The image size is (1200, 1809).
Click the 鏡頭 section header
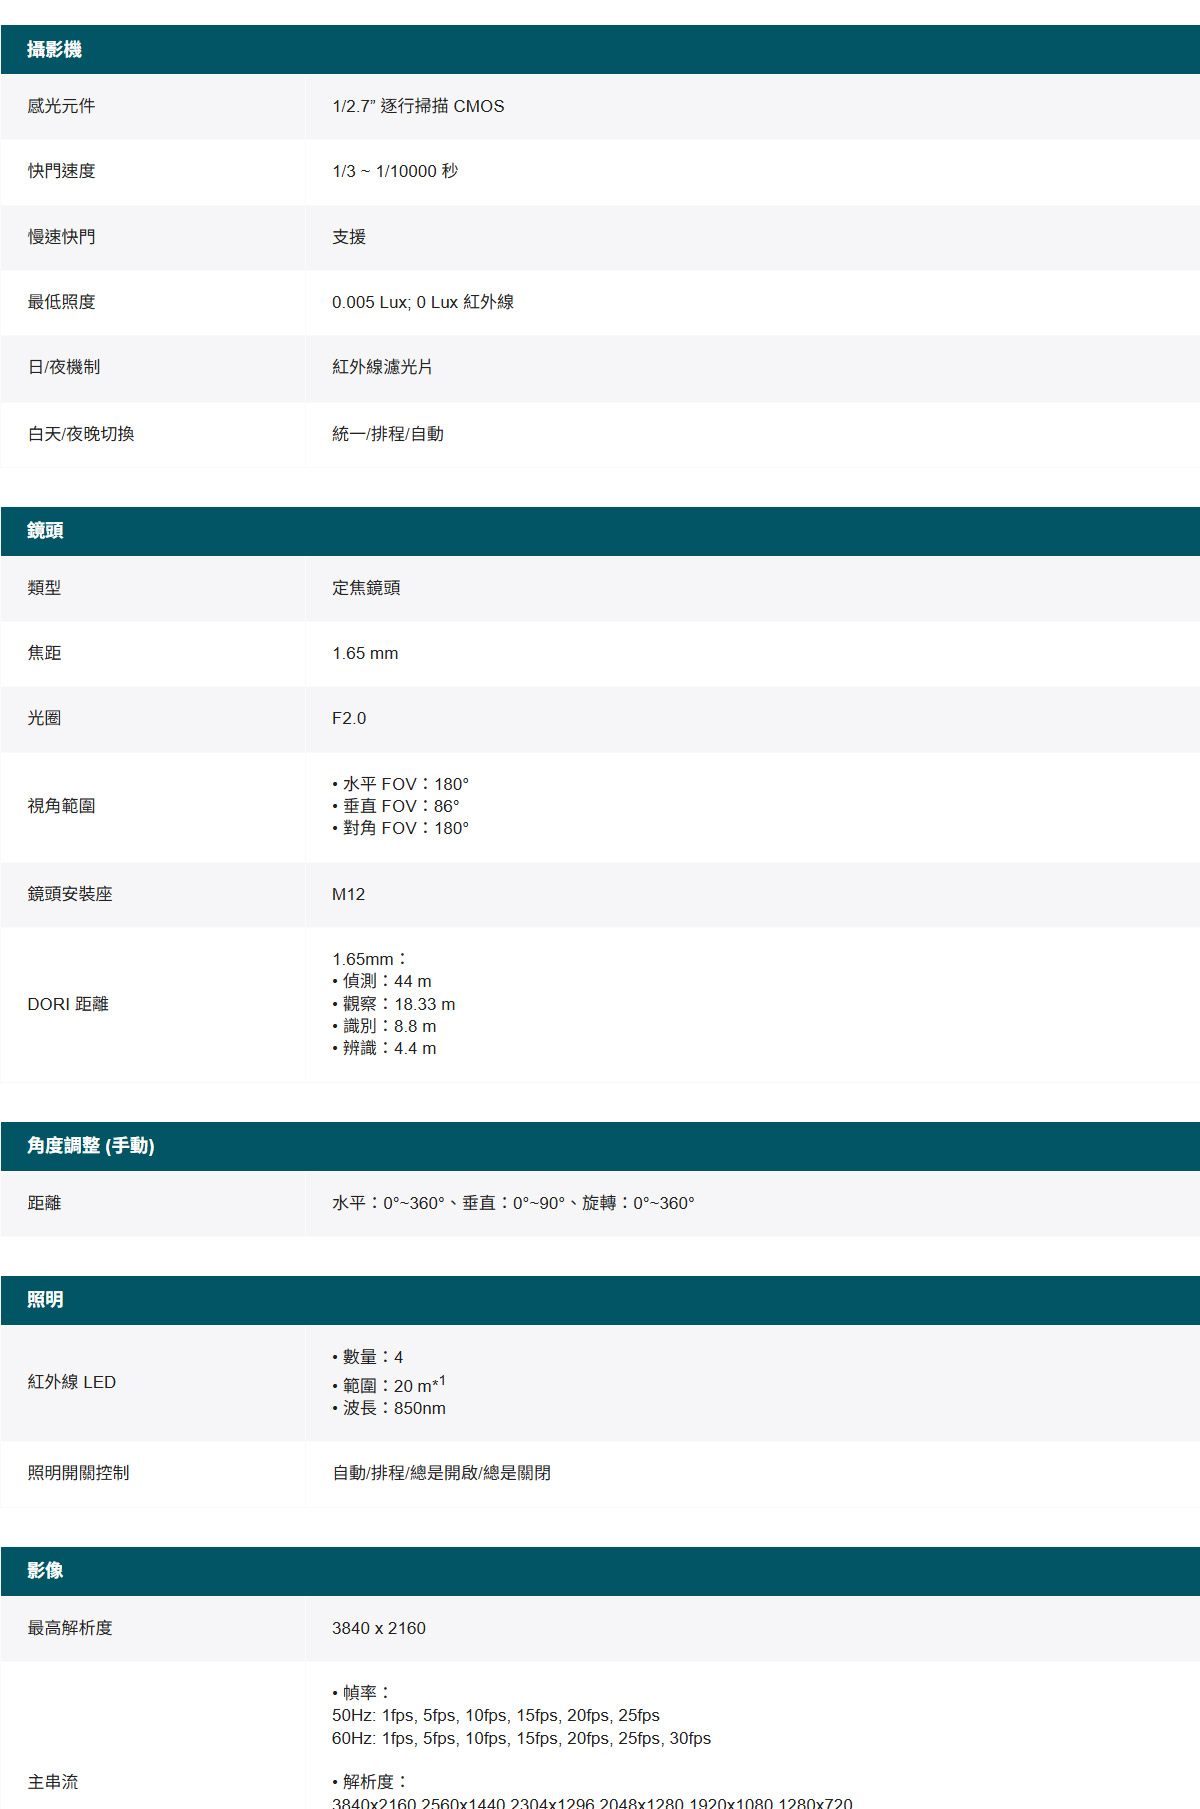coord(600,531)
